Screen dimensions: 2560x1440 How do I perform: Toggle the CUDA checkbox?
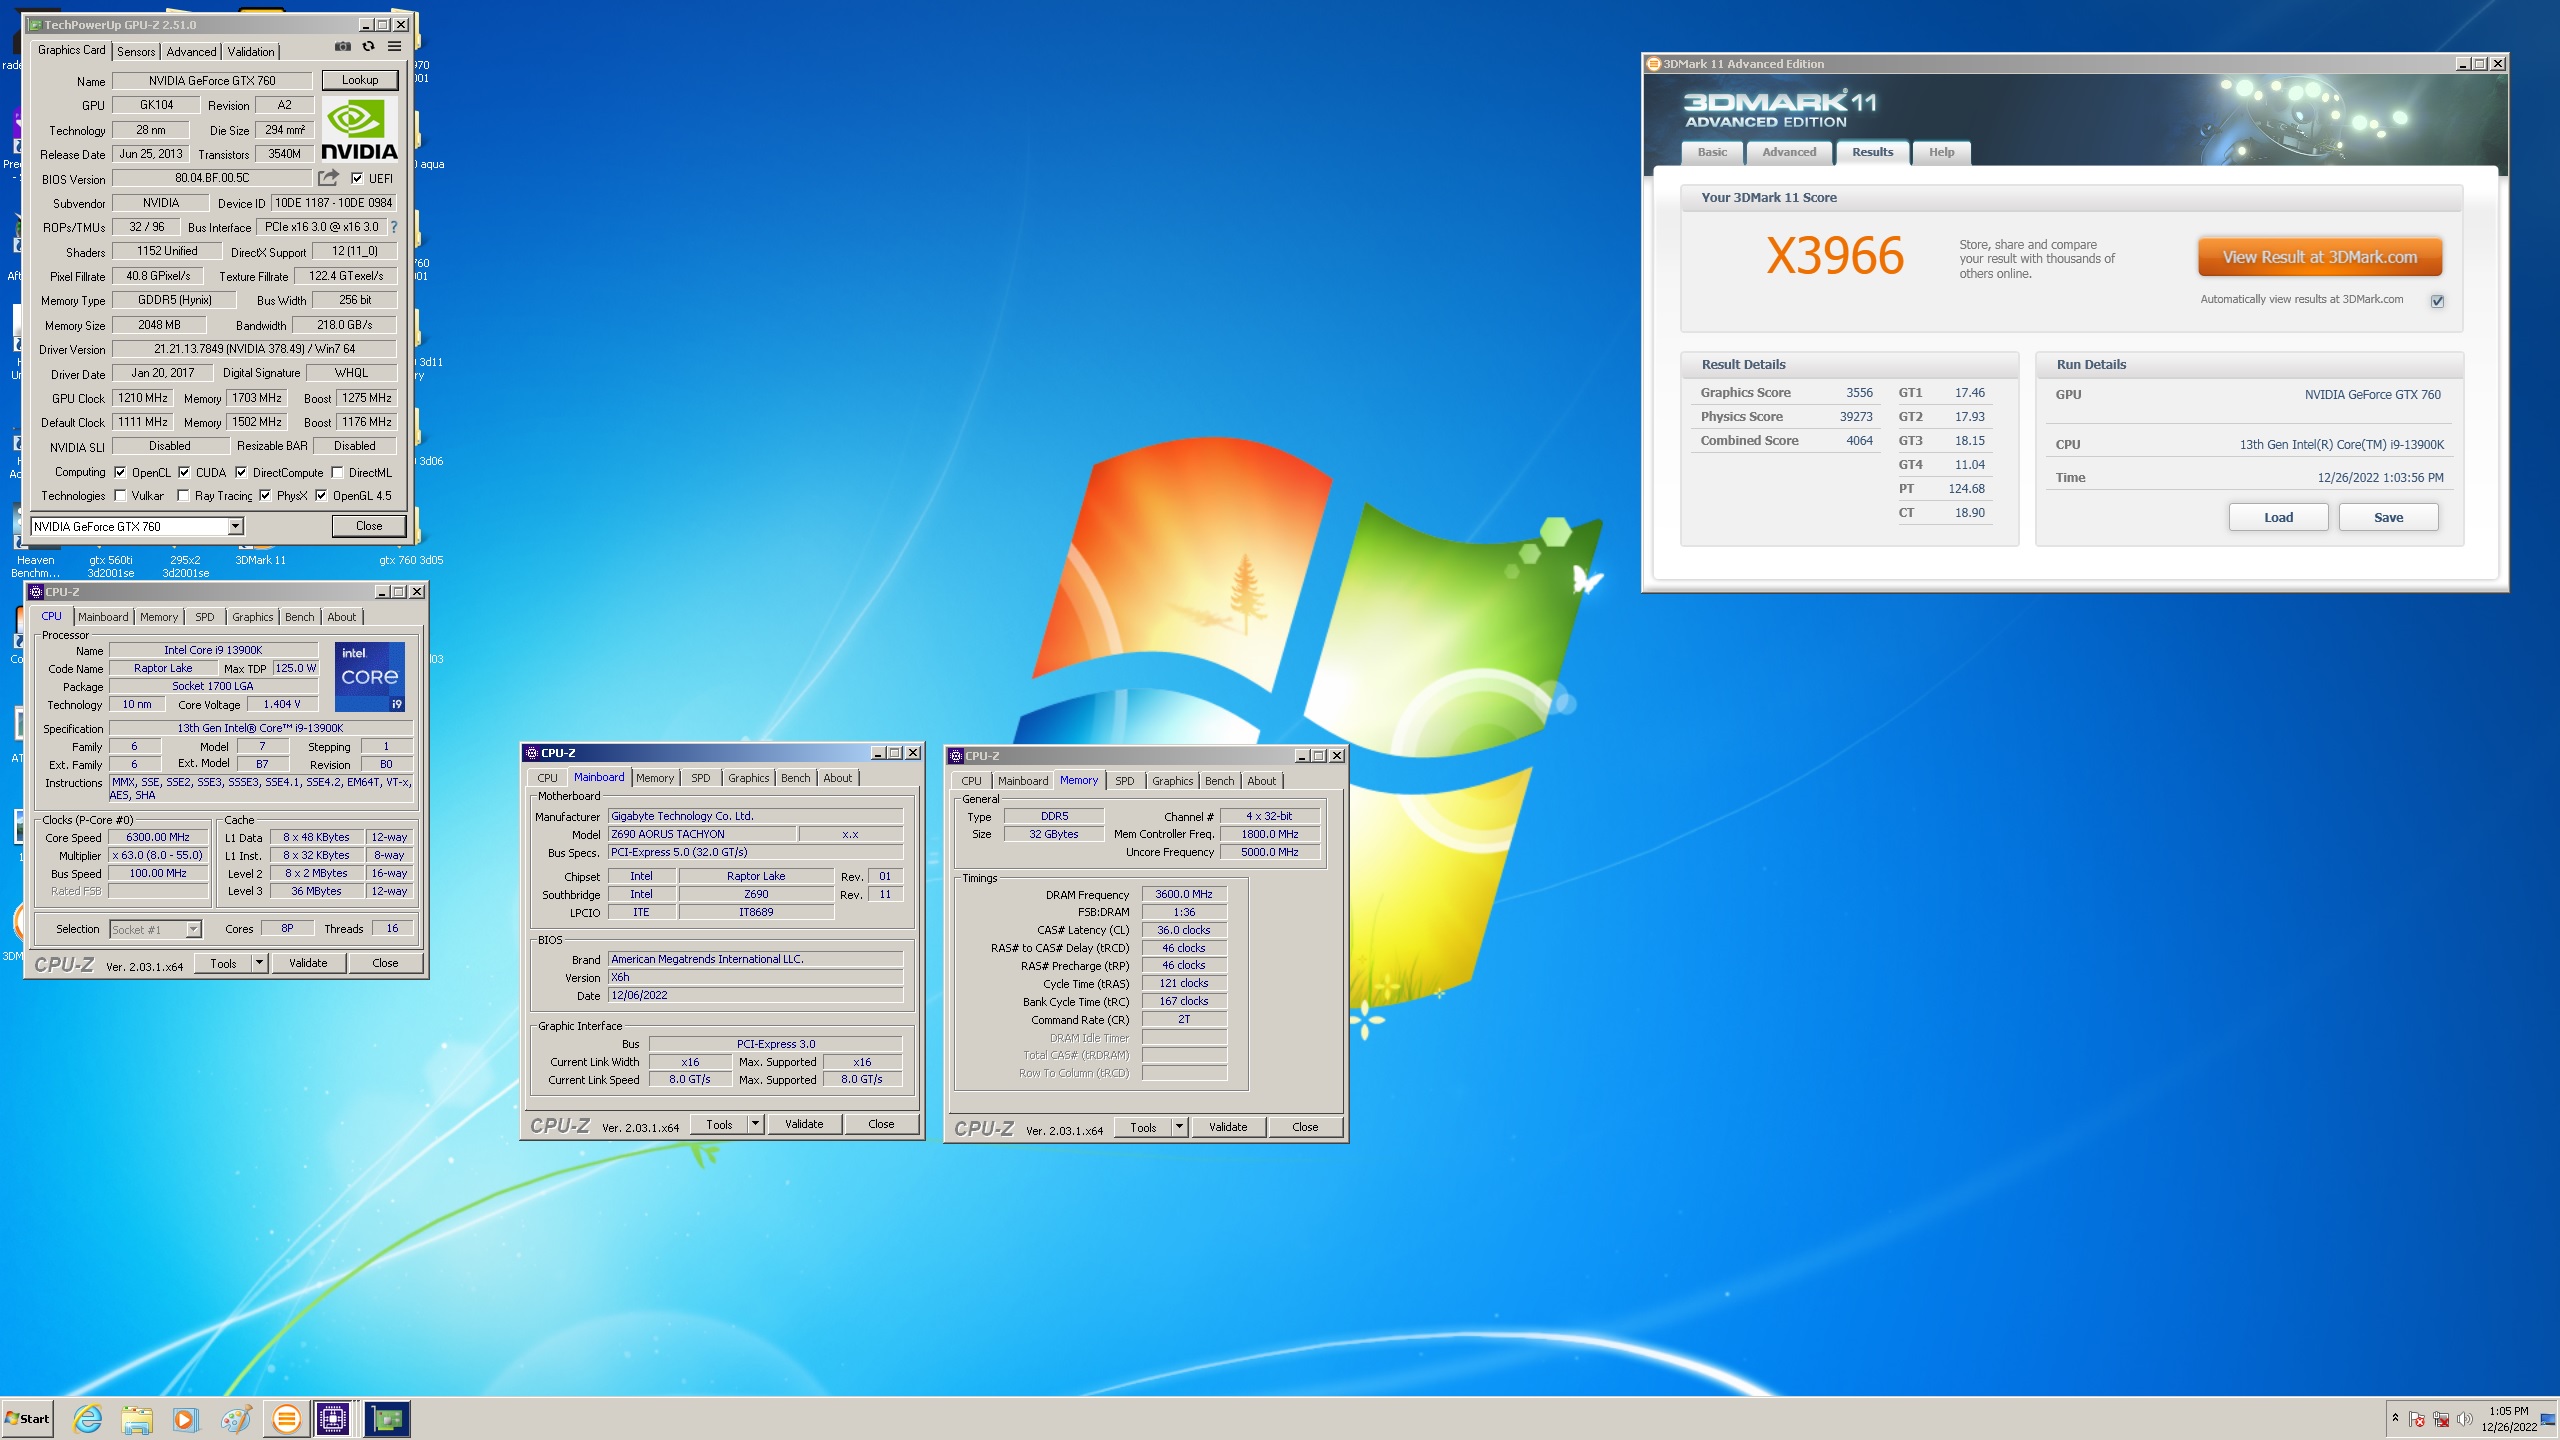click(184, 472)
